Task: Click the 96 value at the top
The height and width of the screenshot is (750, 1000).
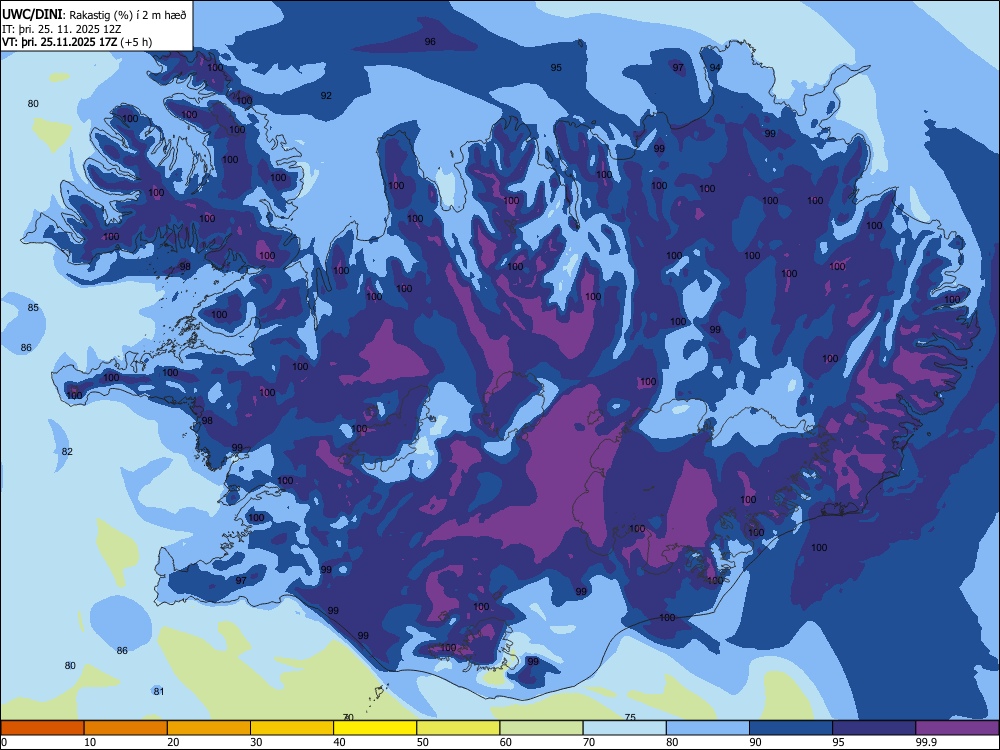Action: tap(430, 41)
